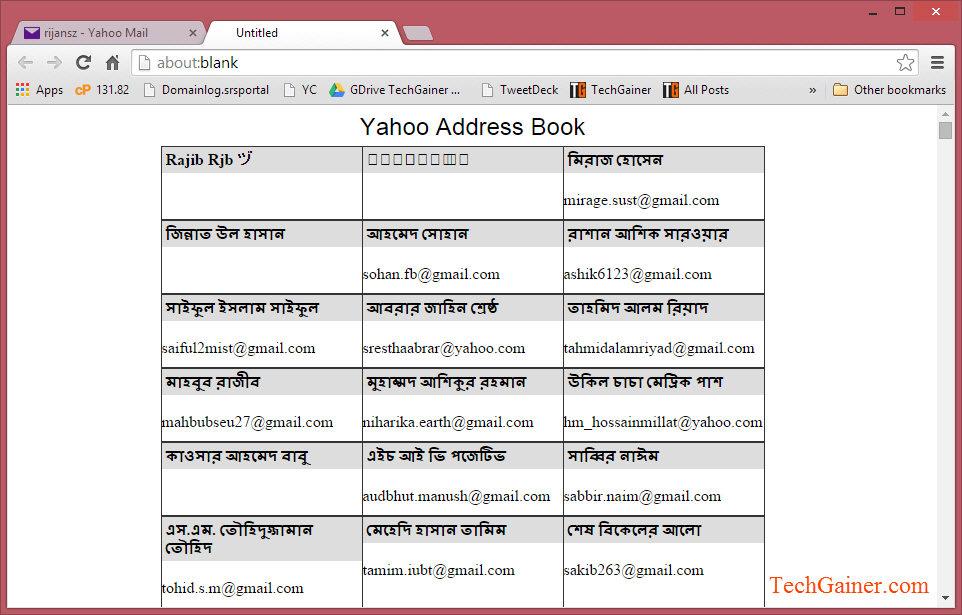The image size is (962, 615).
Task: Visit the TechGainer.com watermark link
Action: [x=849, y=585]
